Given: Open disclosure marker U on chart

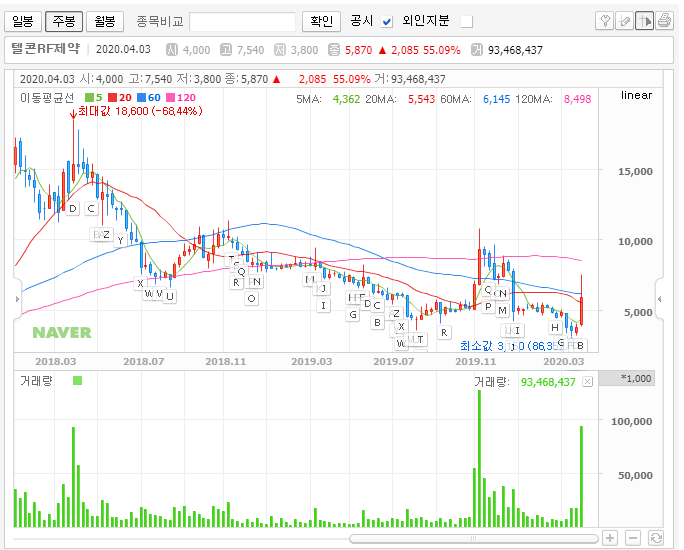Looking at the screenshot, I should (170, 297).
